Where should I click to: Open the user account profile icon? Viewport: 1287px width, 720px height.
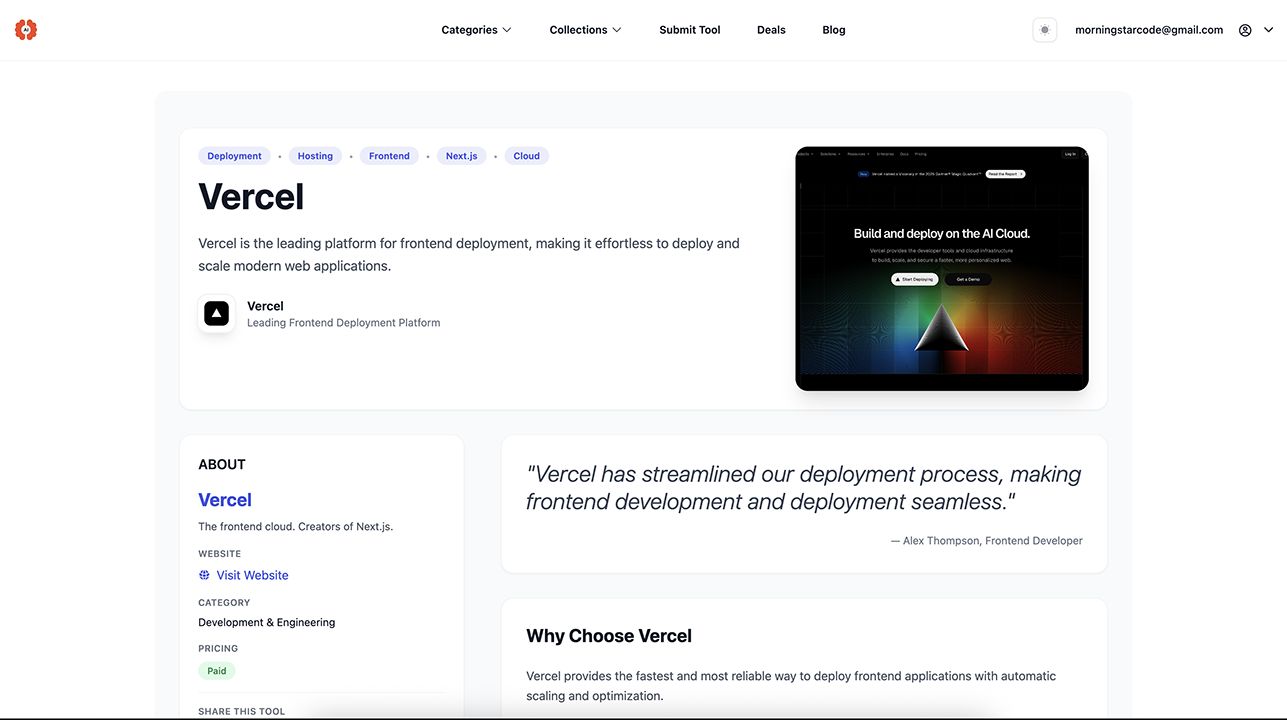[x=1245, y=30]
